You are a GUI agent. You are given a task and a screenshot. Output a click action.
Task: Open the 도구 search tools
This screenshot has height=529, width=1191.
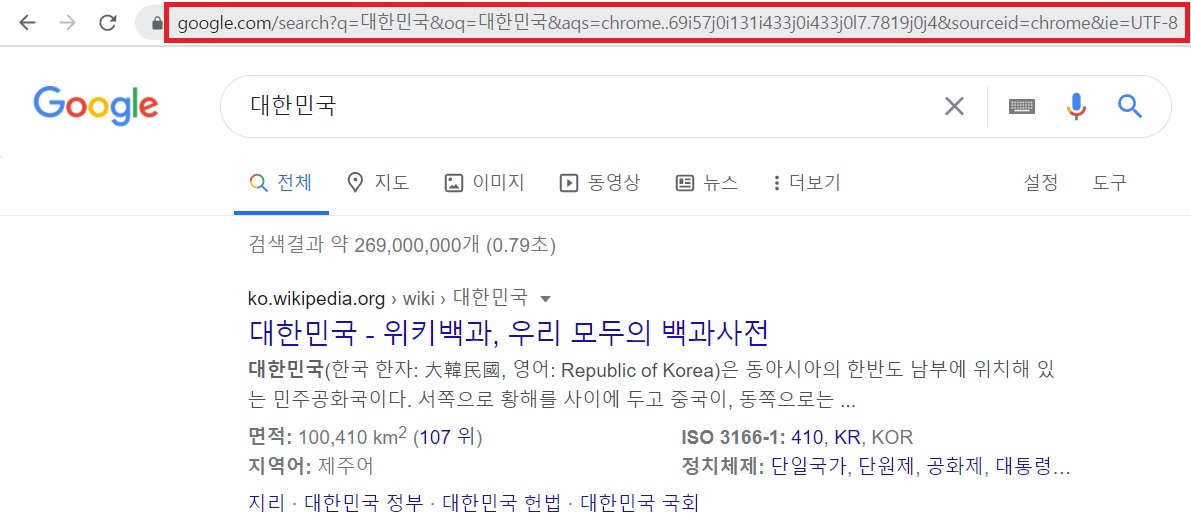coord(1110,182)
